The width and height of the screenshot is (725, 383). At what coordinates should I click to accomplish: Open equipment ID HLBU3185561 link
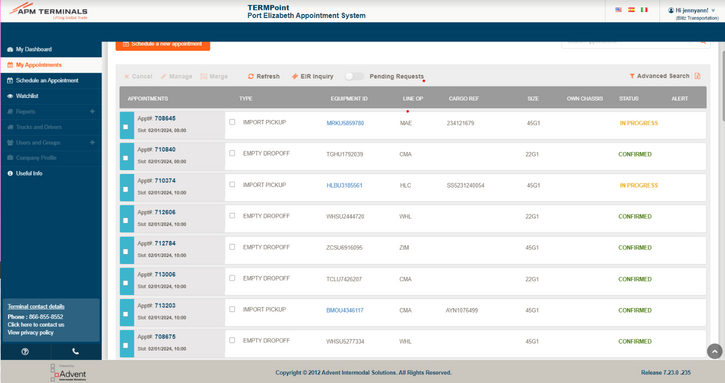(x=344, y=185)
